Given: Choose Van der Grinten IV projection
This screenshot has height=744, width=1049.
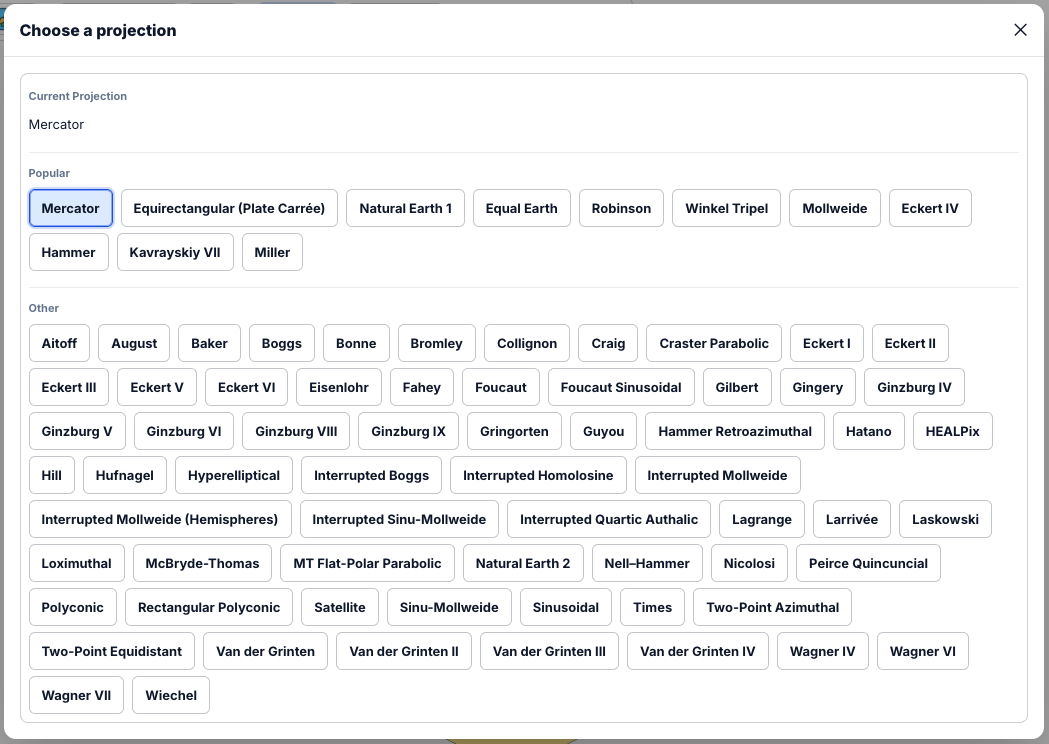Looking at the screenshot, I should 697,651.
